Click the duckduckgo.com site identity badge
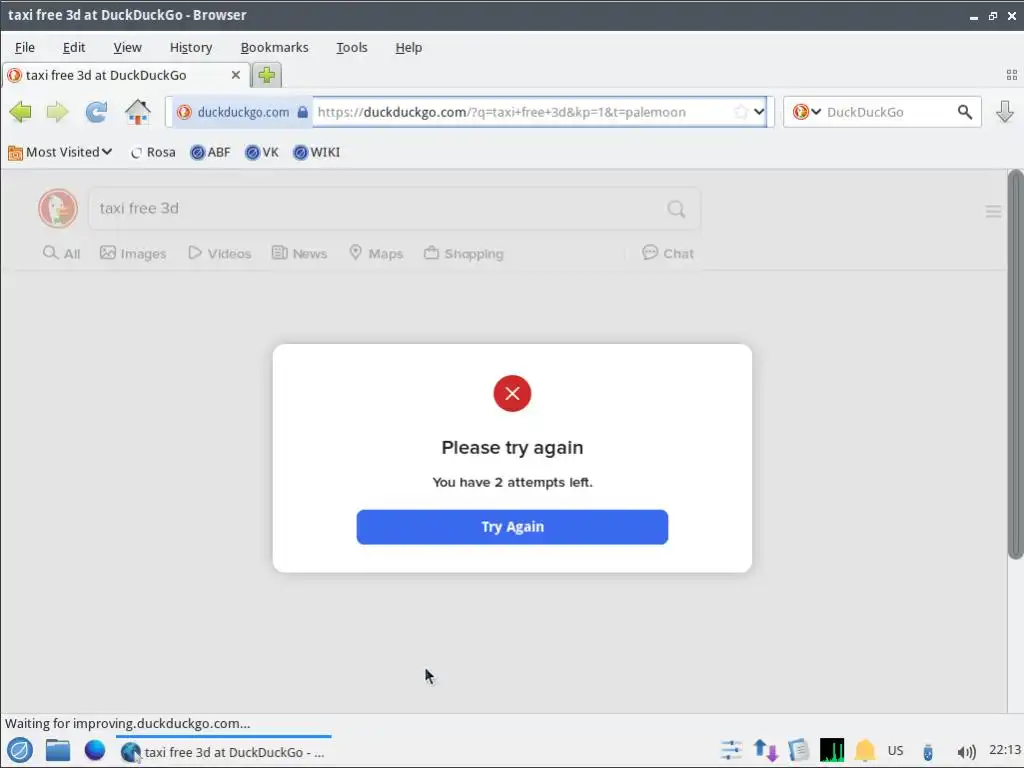 242,112
